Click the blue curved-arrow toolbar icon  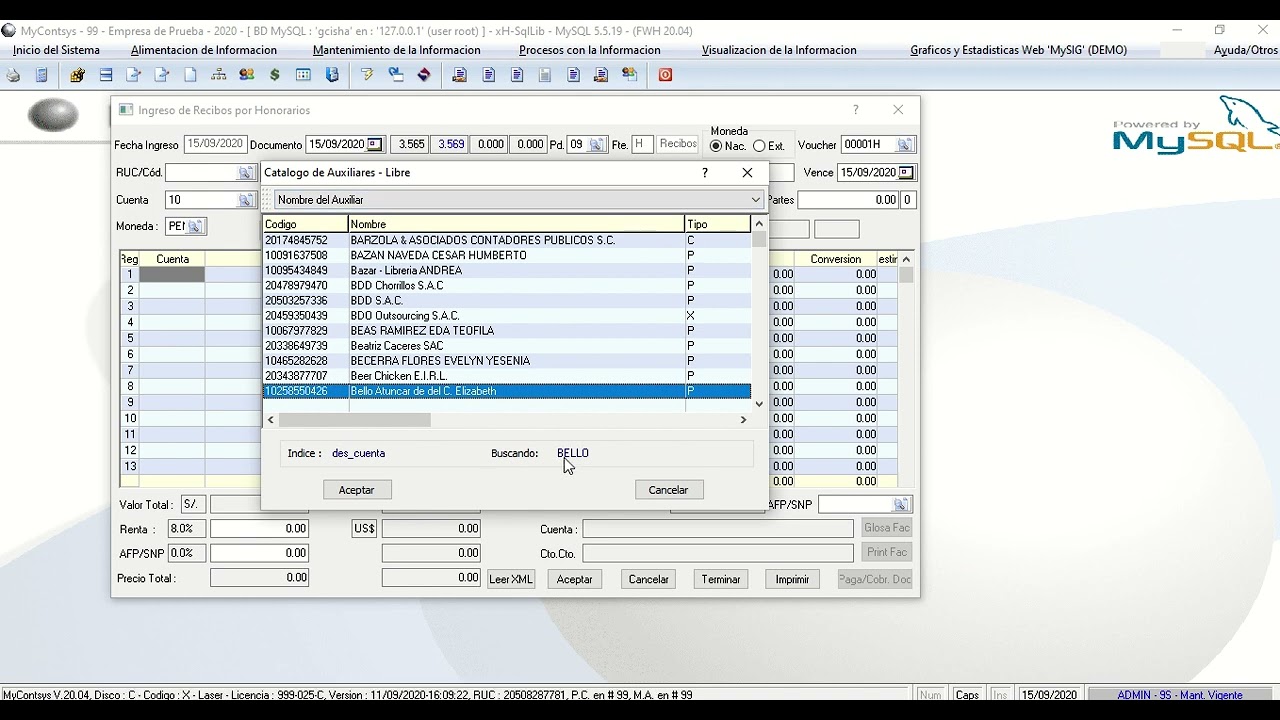pos(396,75)
